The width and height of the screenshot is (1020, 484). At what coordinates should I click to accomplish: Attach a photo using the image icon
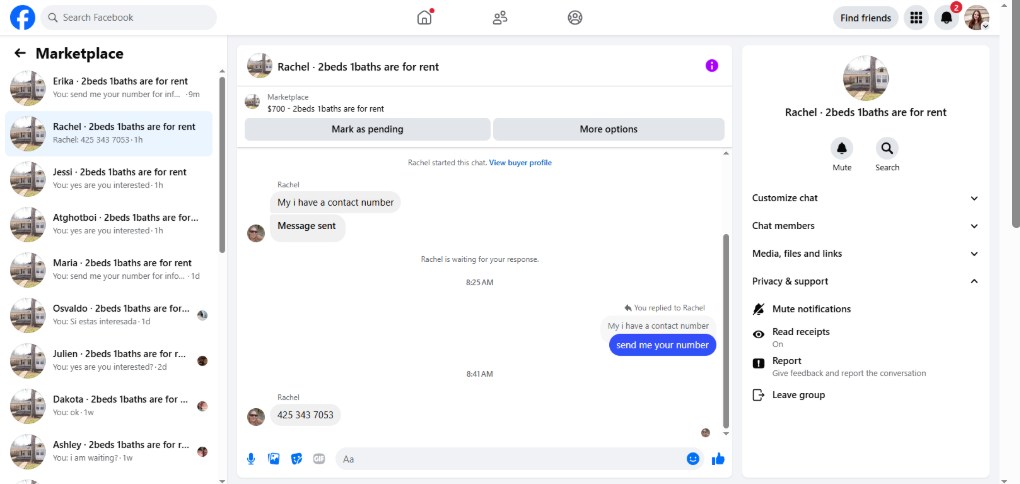tap(274, 459)
